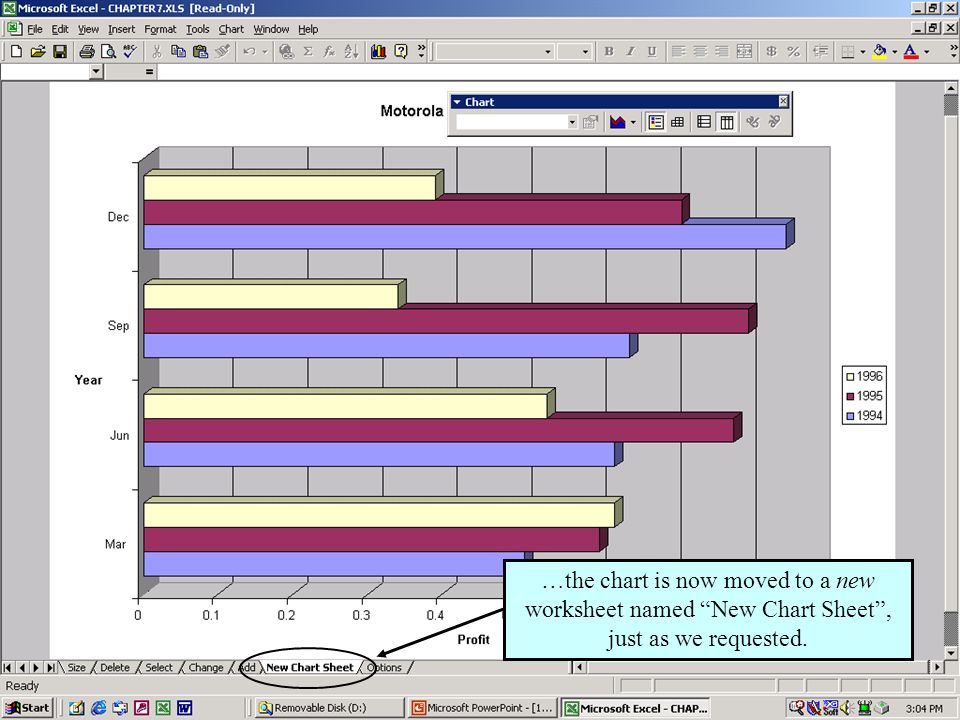960x720 pixels.
Task: Click the Copy icon
Action: point(178,51)
